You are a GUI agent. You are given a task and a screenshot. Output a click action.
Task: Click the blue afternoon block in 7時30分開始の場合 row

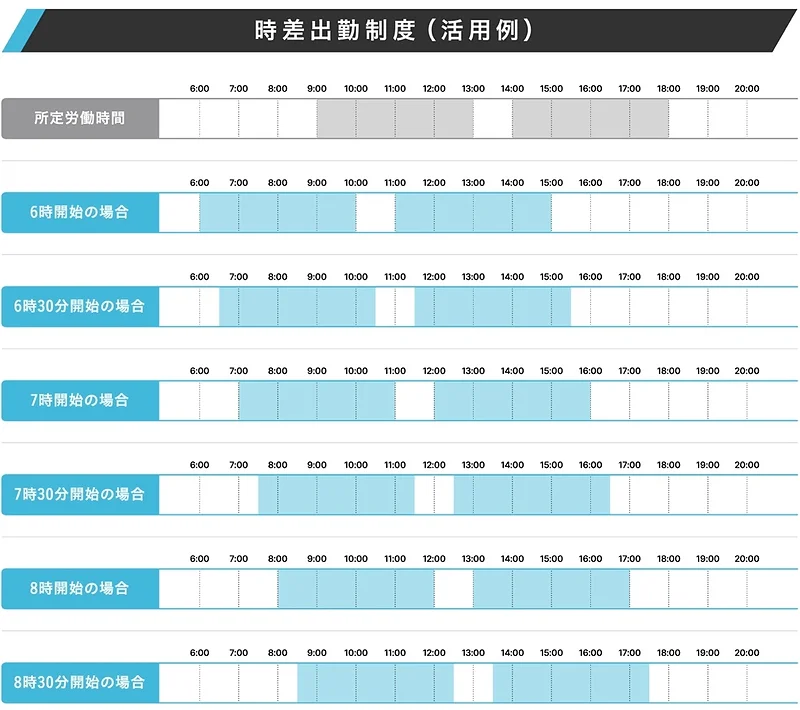click(x=532, y=495)
